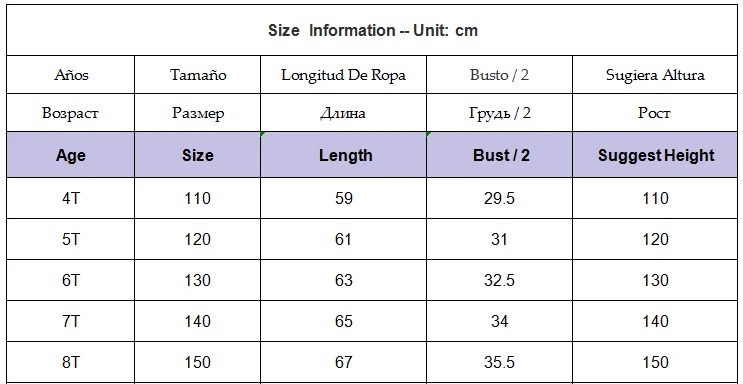Select the Size header cell
The width and height of the screenshot is (743, 384).
[198, 155]
